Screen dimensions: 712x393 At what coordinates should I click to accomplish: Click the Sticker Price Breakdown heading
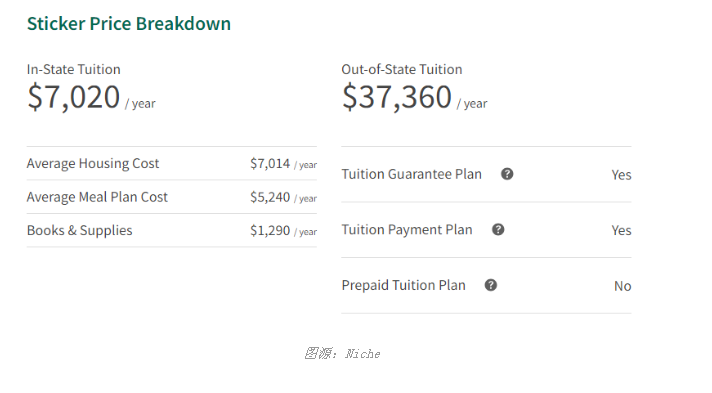pyautogui.click(x=129, y=24)
